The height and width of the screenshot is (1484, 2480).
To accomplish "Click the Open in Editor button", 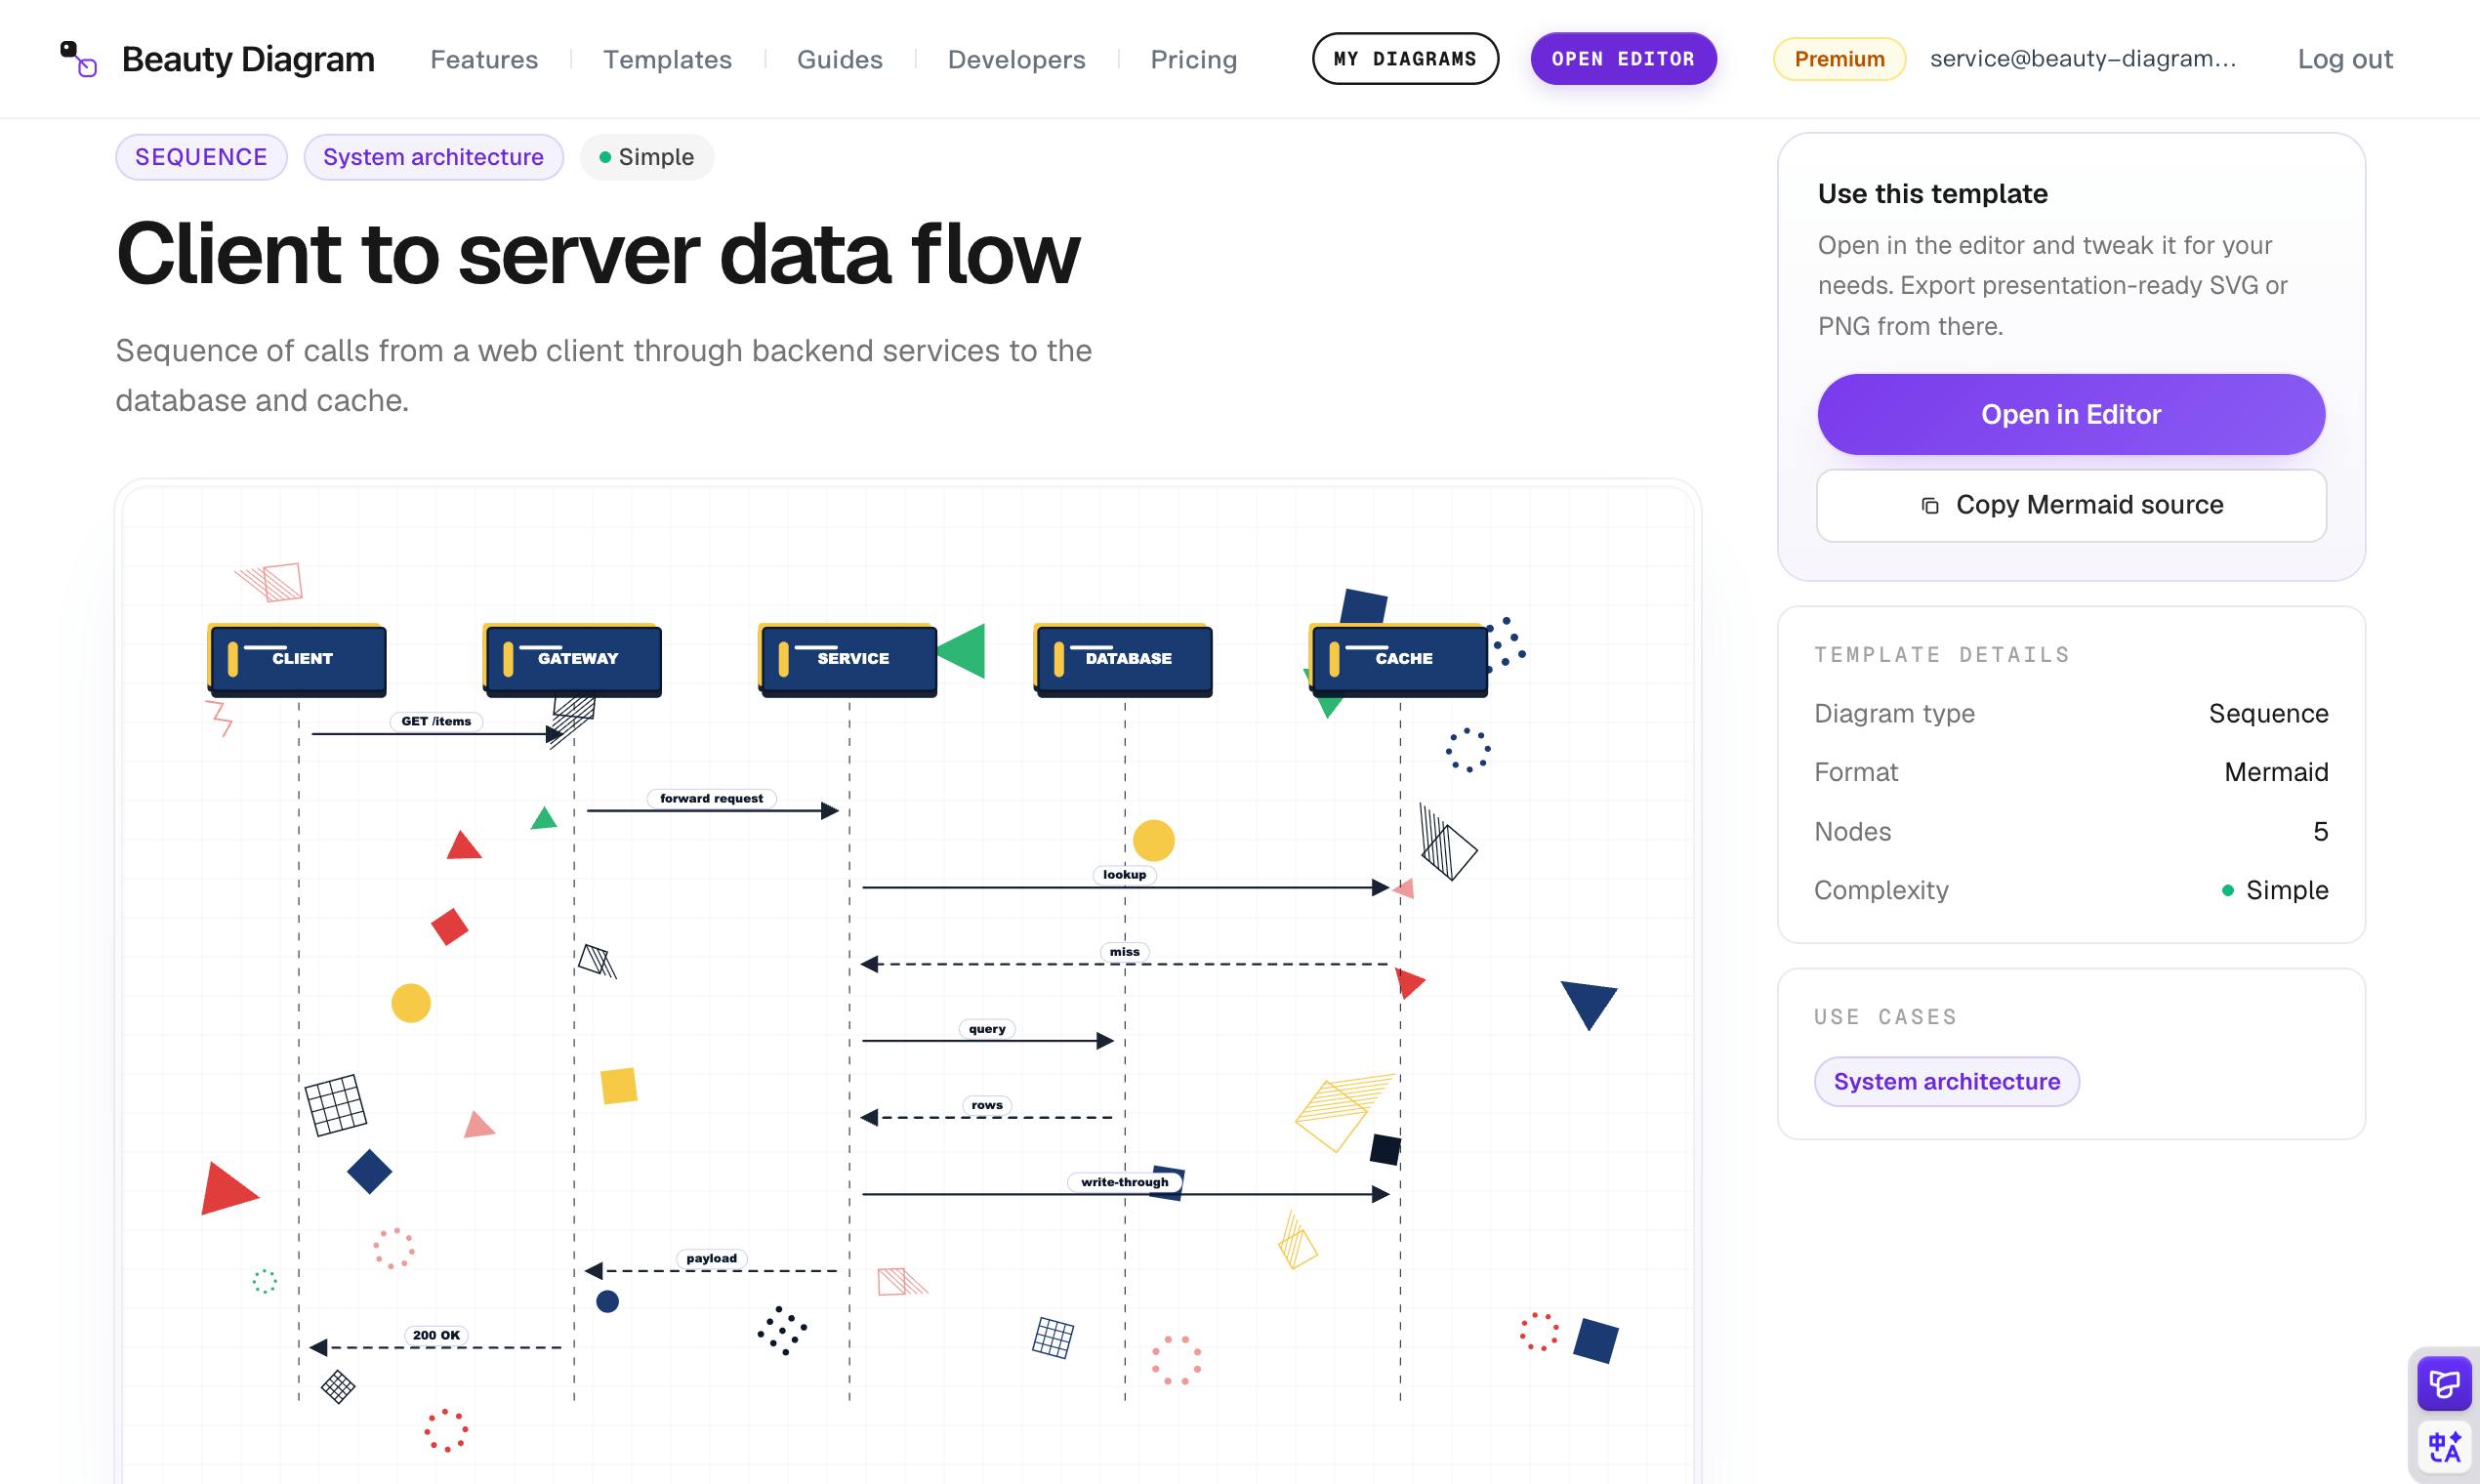I will (2071, 414).
